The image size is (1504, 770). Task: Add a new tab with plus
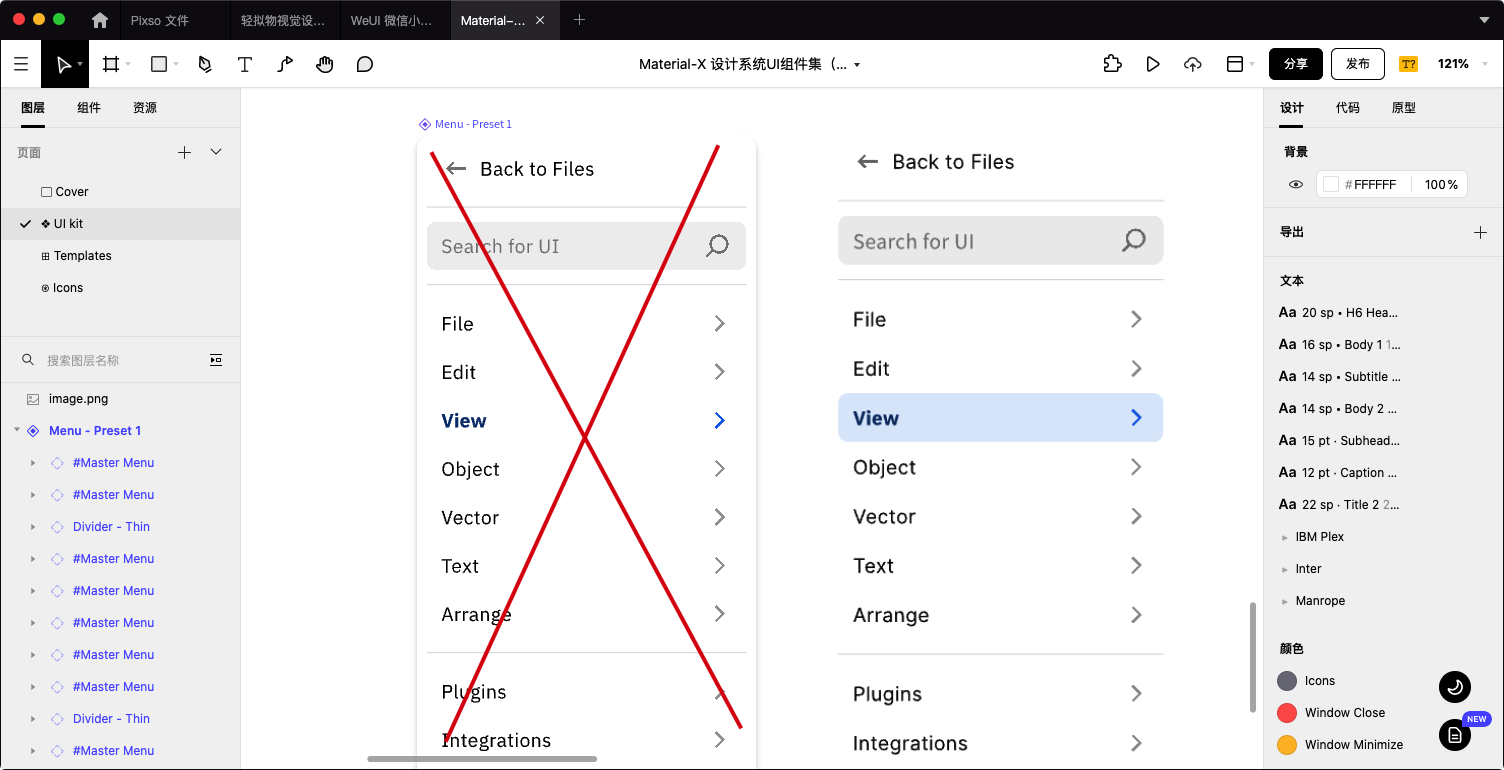click(579, 20)
